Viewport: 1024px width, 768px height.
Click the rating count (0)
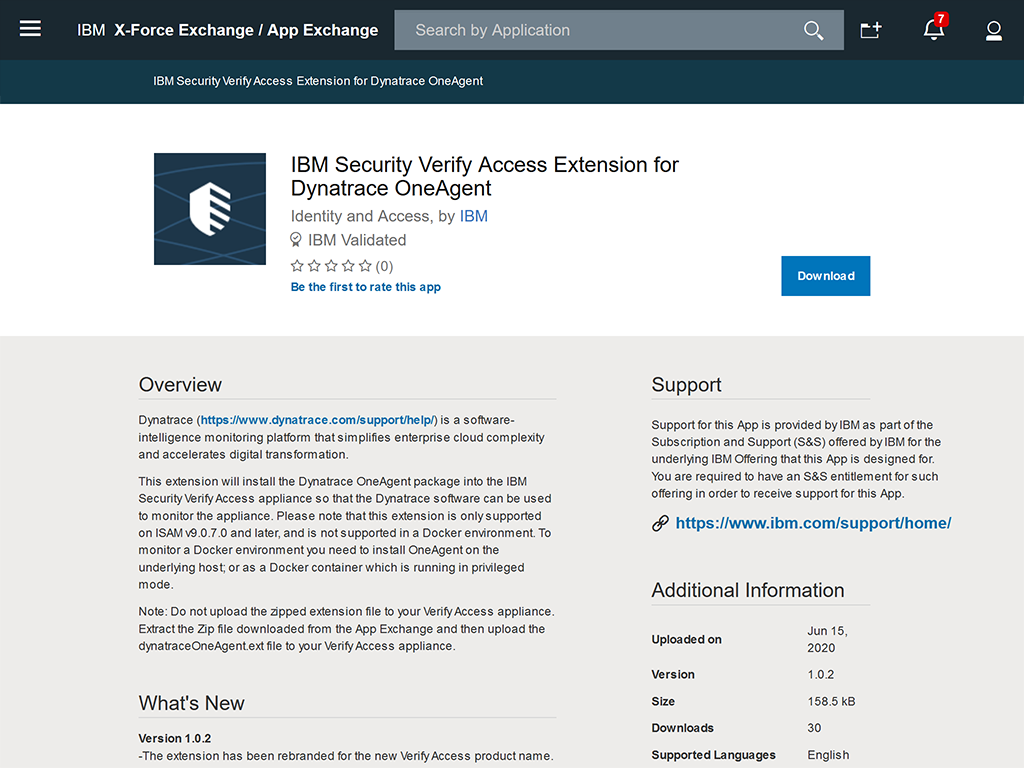(385, 266)
